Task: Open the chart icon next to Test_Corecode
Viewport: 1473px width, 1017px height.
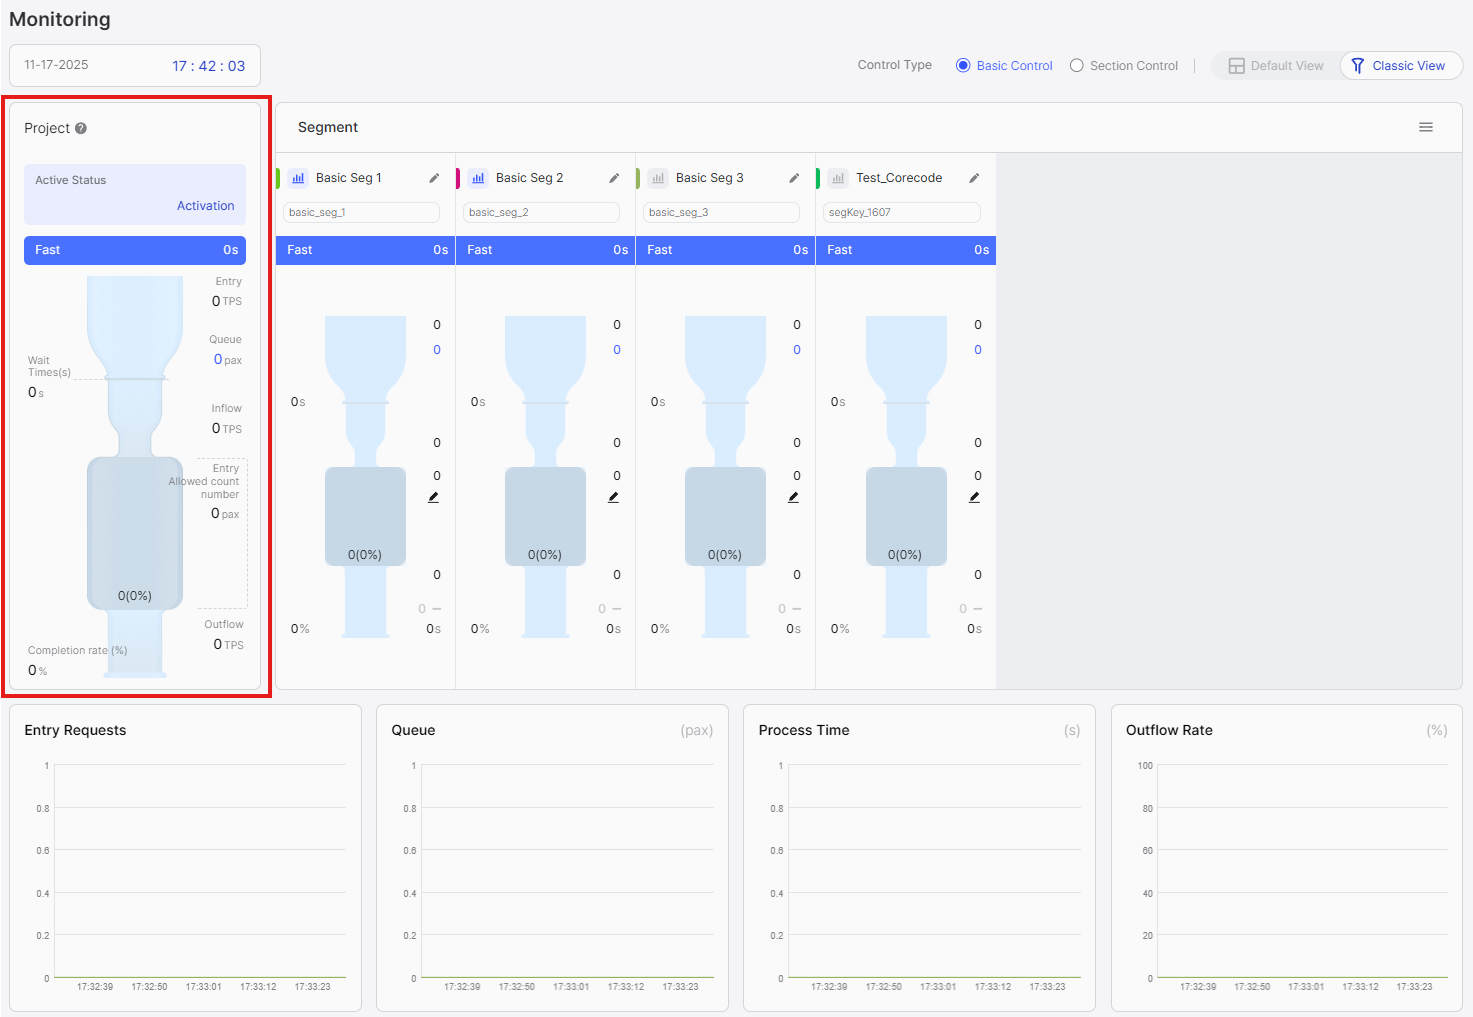Action: pos(837,177)
